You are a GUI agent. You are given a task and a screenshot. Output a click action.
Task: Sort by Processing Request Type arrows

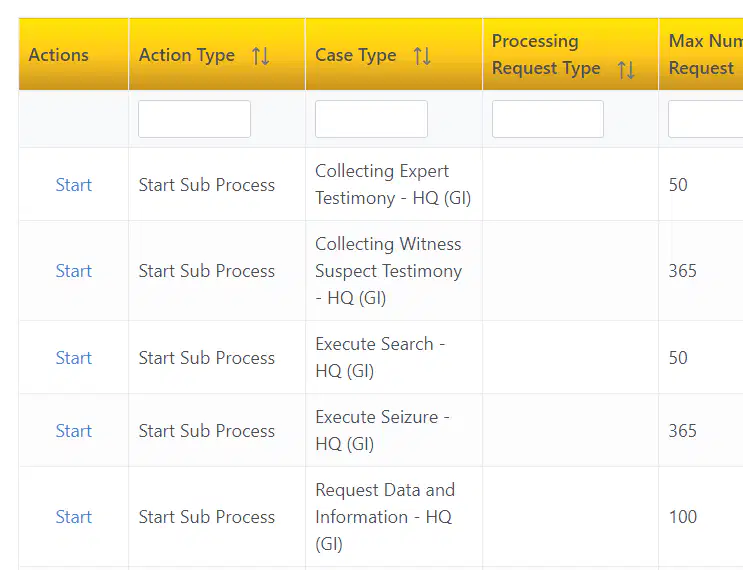[626, 70]
